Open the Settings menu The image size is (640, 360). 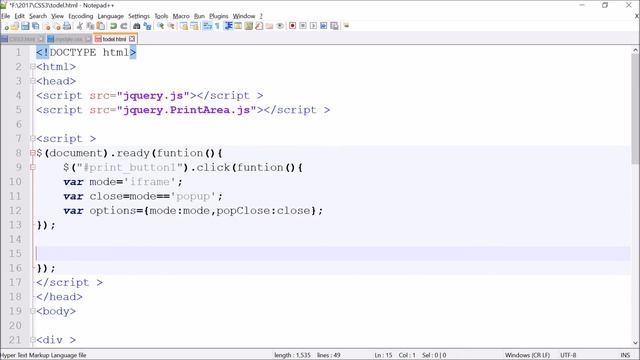pos(139,16)
